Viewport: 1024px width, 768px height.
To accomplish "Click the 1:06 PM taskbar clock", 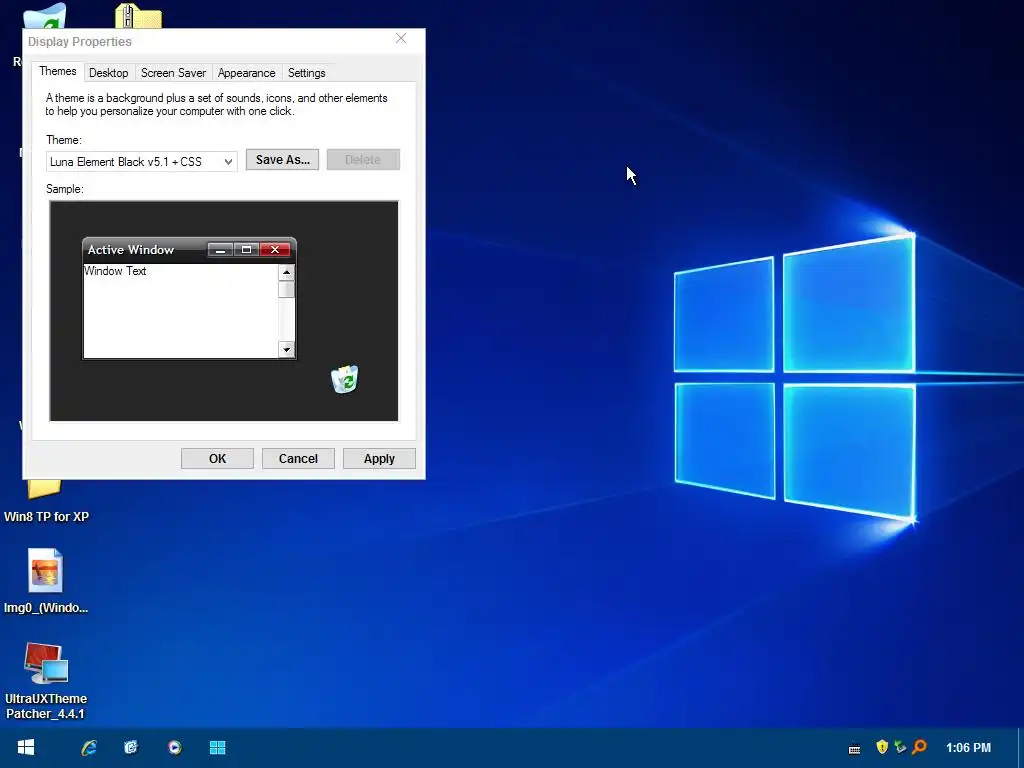I will click(x=968, y=747).
